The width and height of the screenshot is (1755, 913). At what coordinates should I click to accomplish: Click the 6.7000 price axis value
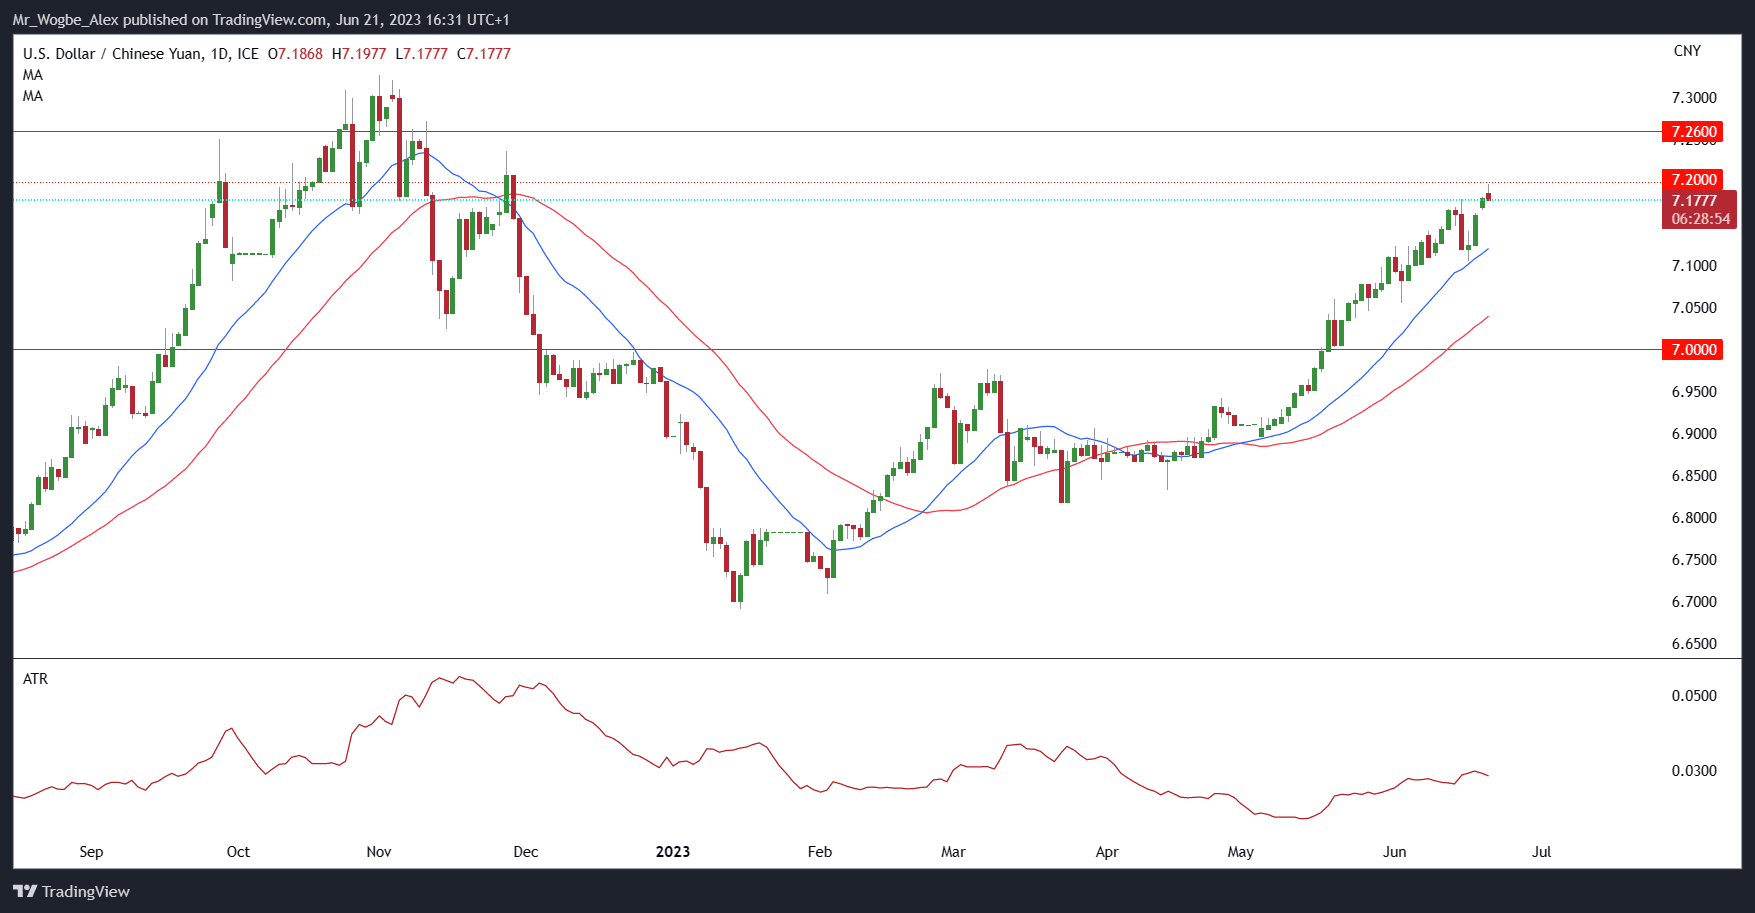pos(1694,602)
